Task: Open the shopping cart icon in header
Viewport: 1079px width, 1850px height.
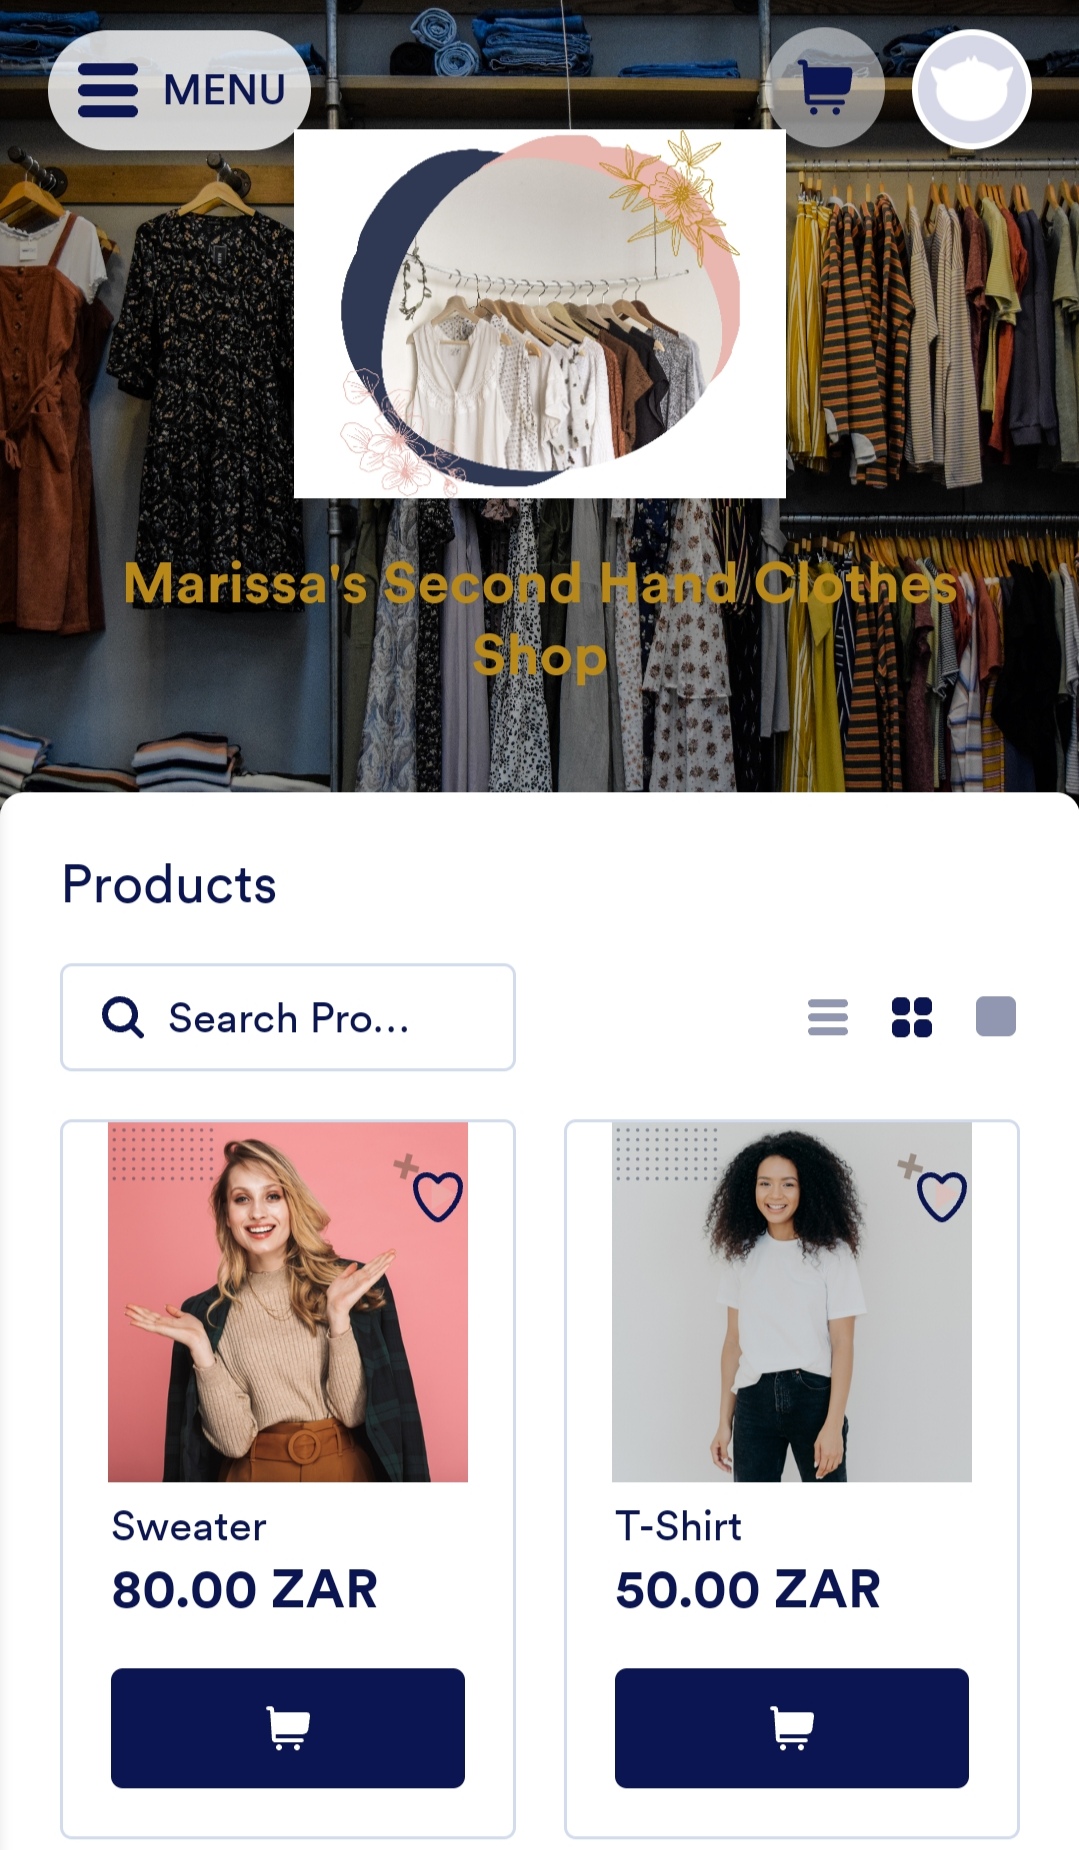Action: coord(825,88)
